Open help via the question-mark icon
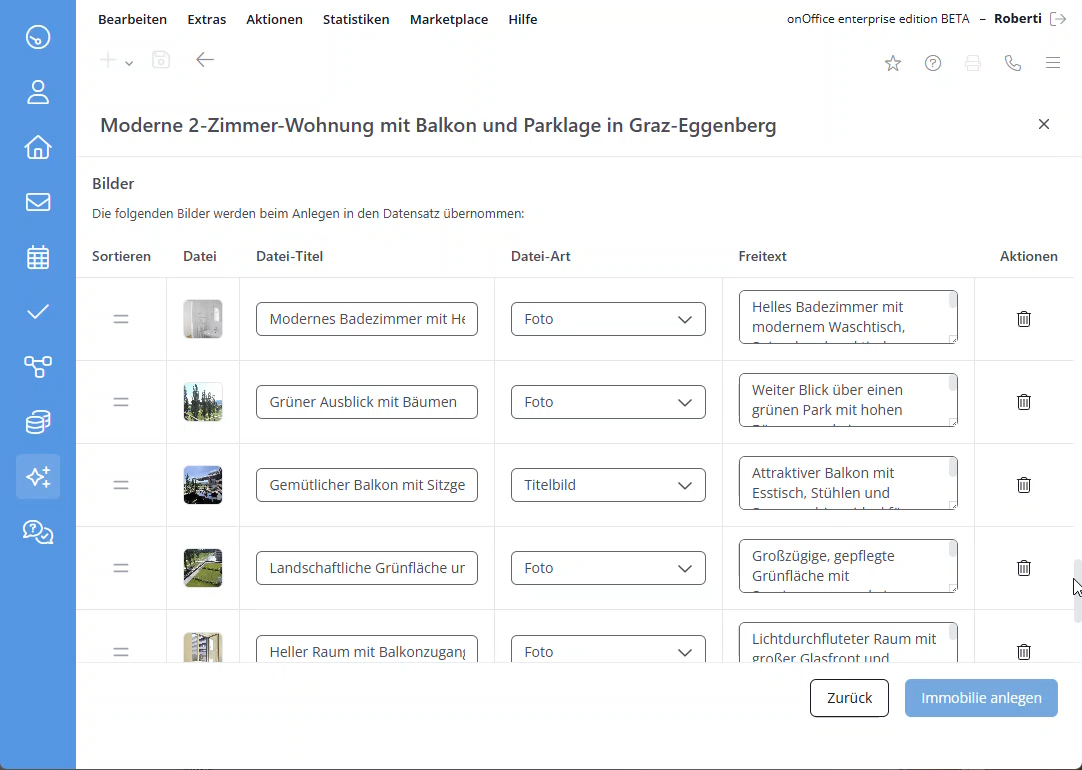The image size is (1082, 770). coord(933,62)
